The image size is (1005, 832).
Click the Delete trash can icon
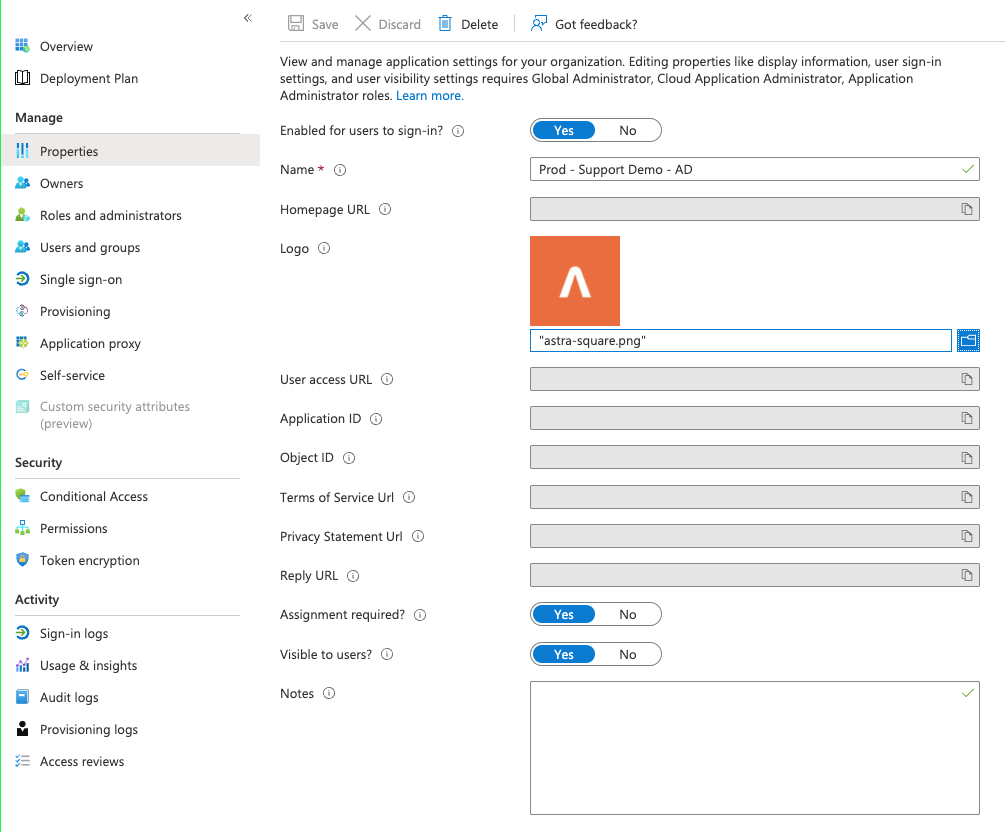[x=445, y=24]
